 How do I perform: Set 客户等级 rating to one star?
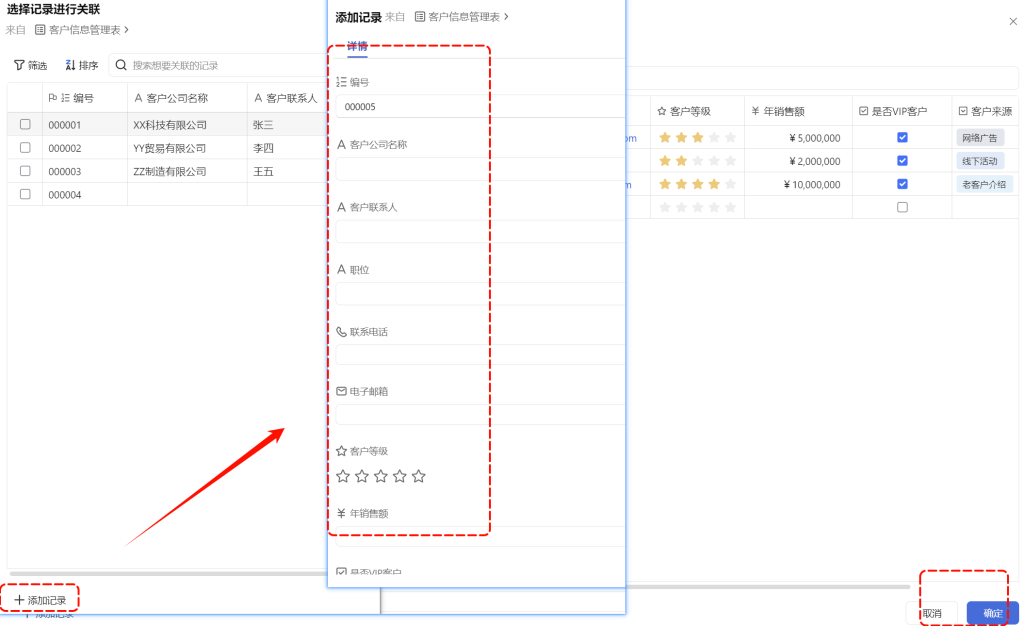(343, 477)
